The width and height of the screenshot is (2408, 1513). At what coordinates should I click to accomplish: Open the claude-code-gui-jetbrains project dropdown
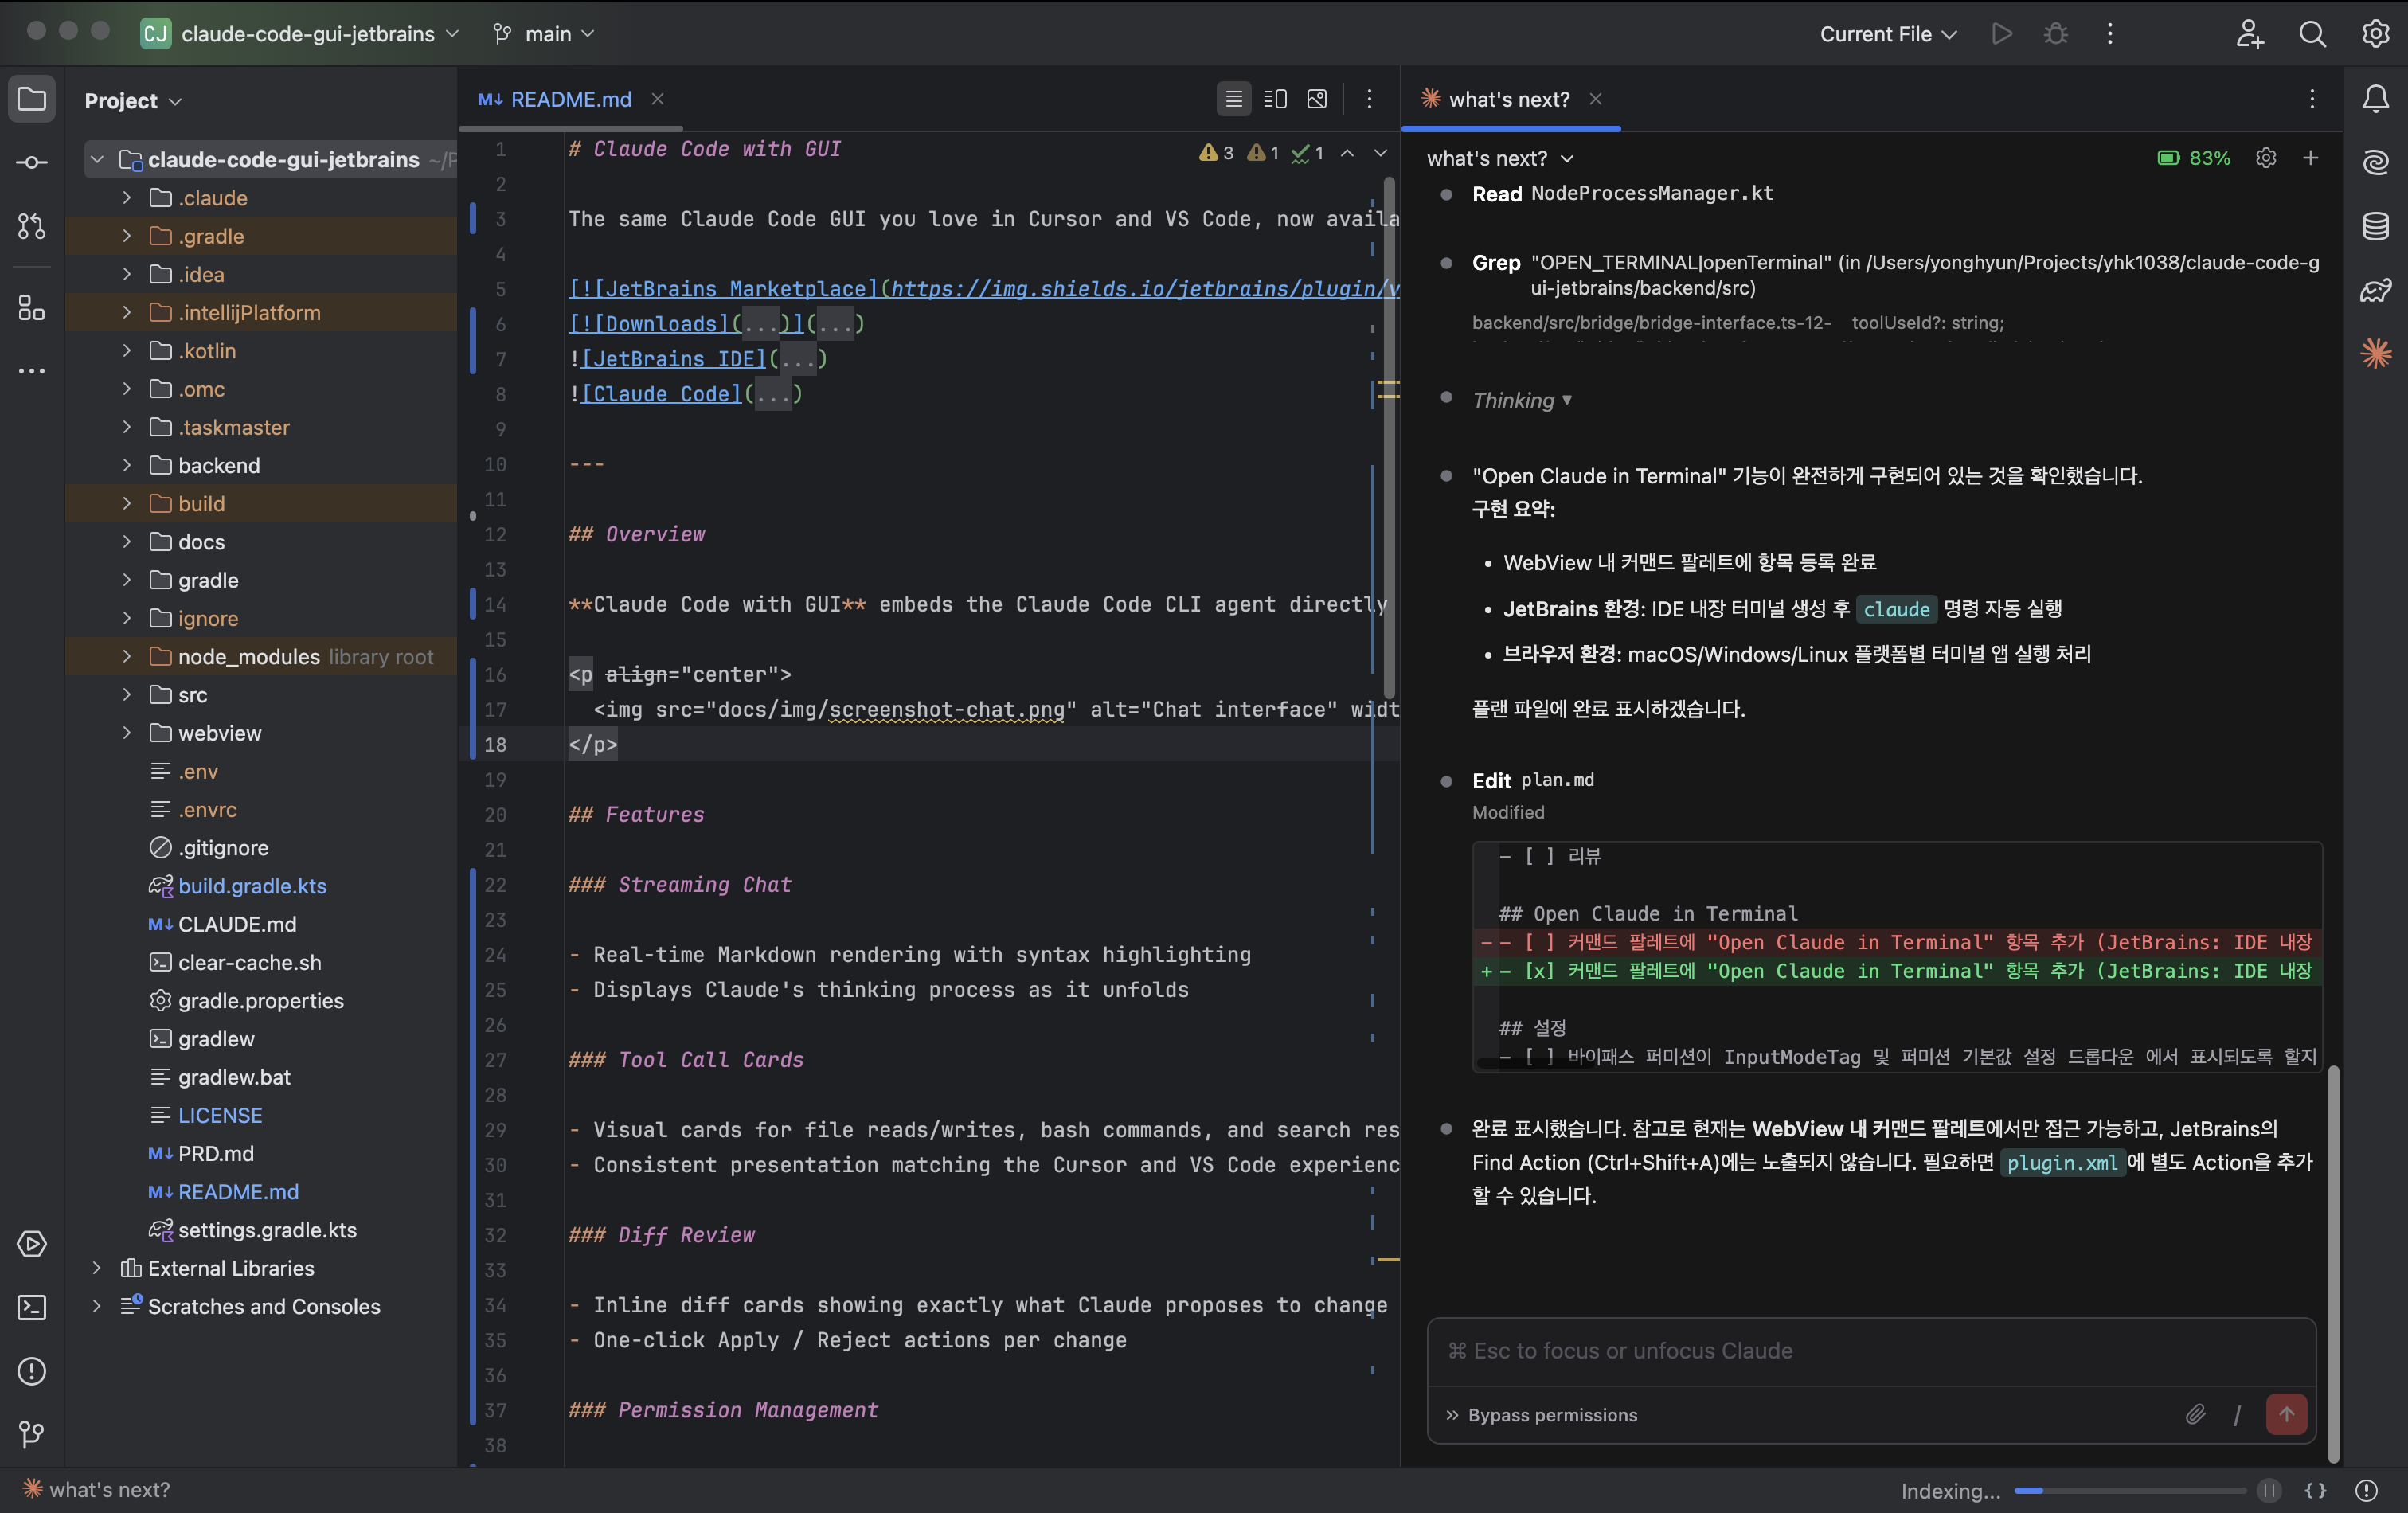point(301,34)
